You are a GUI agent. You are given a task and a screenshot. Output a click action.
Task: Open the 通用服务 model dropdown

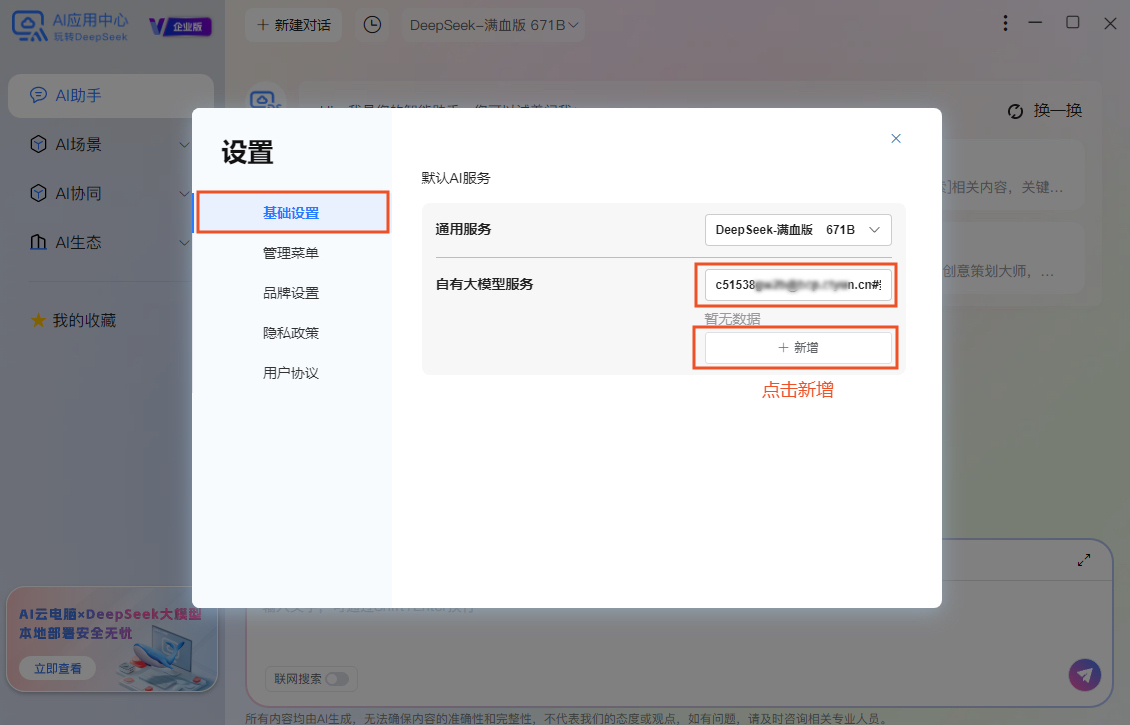[x=798, y=230]
